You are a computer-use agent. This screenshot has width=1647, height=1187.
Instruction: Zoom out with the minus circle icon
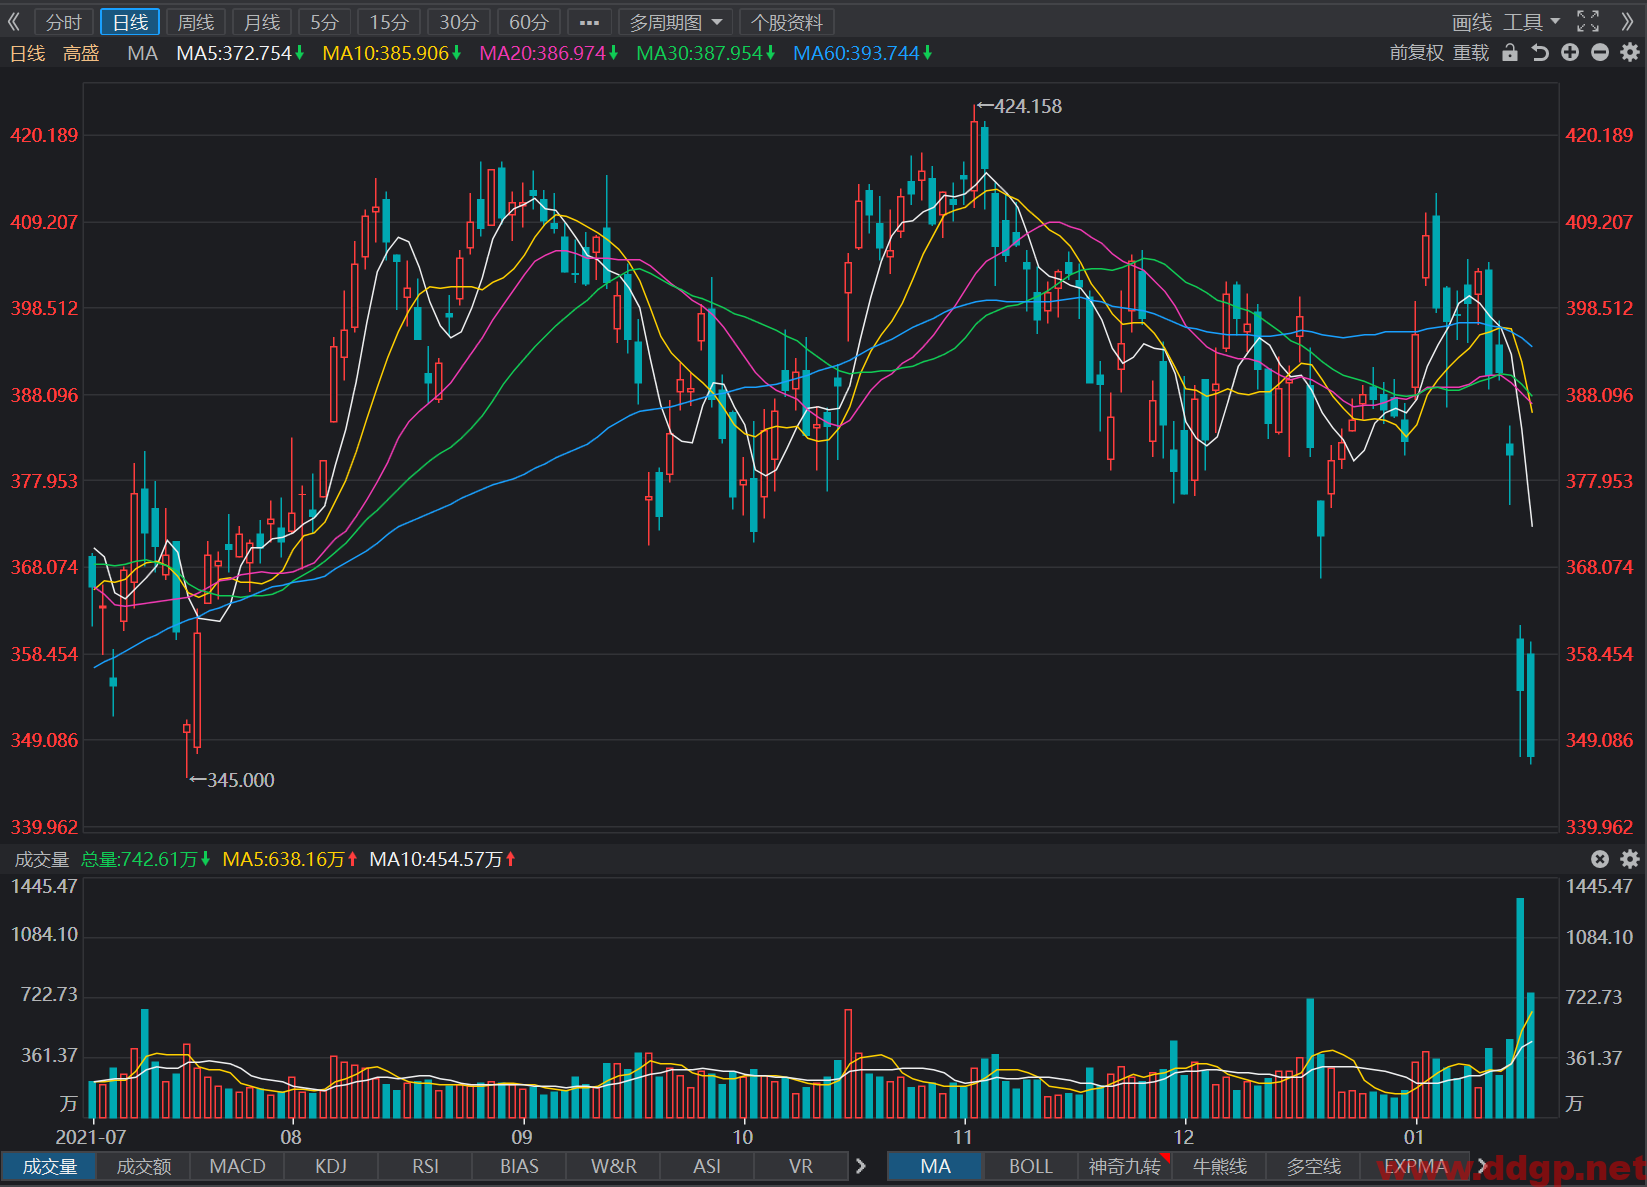click(x=1600, y=53)
